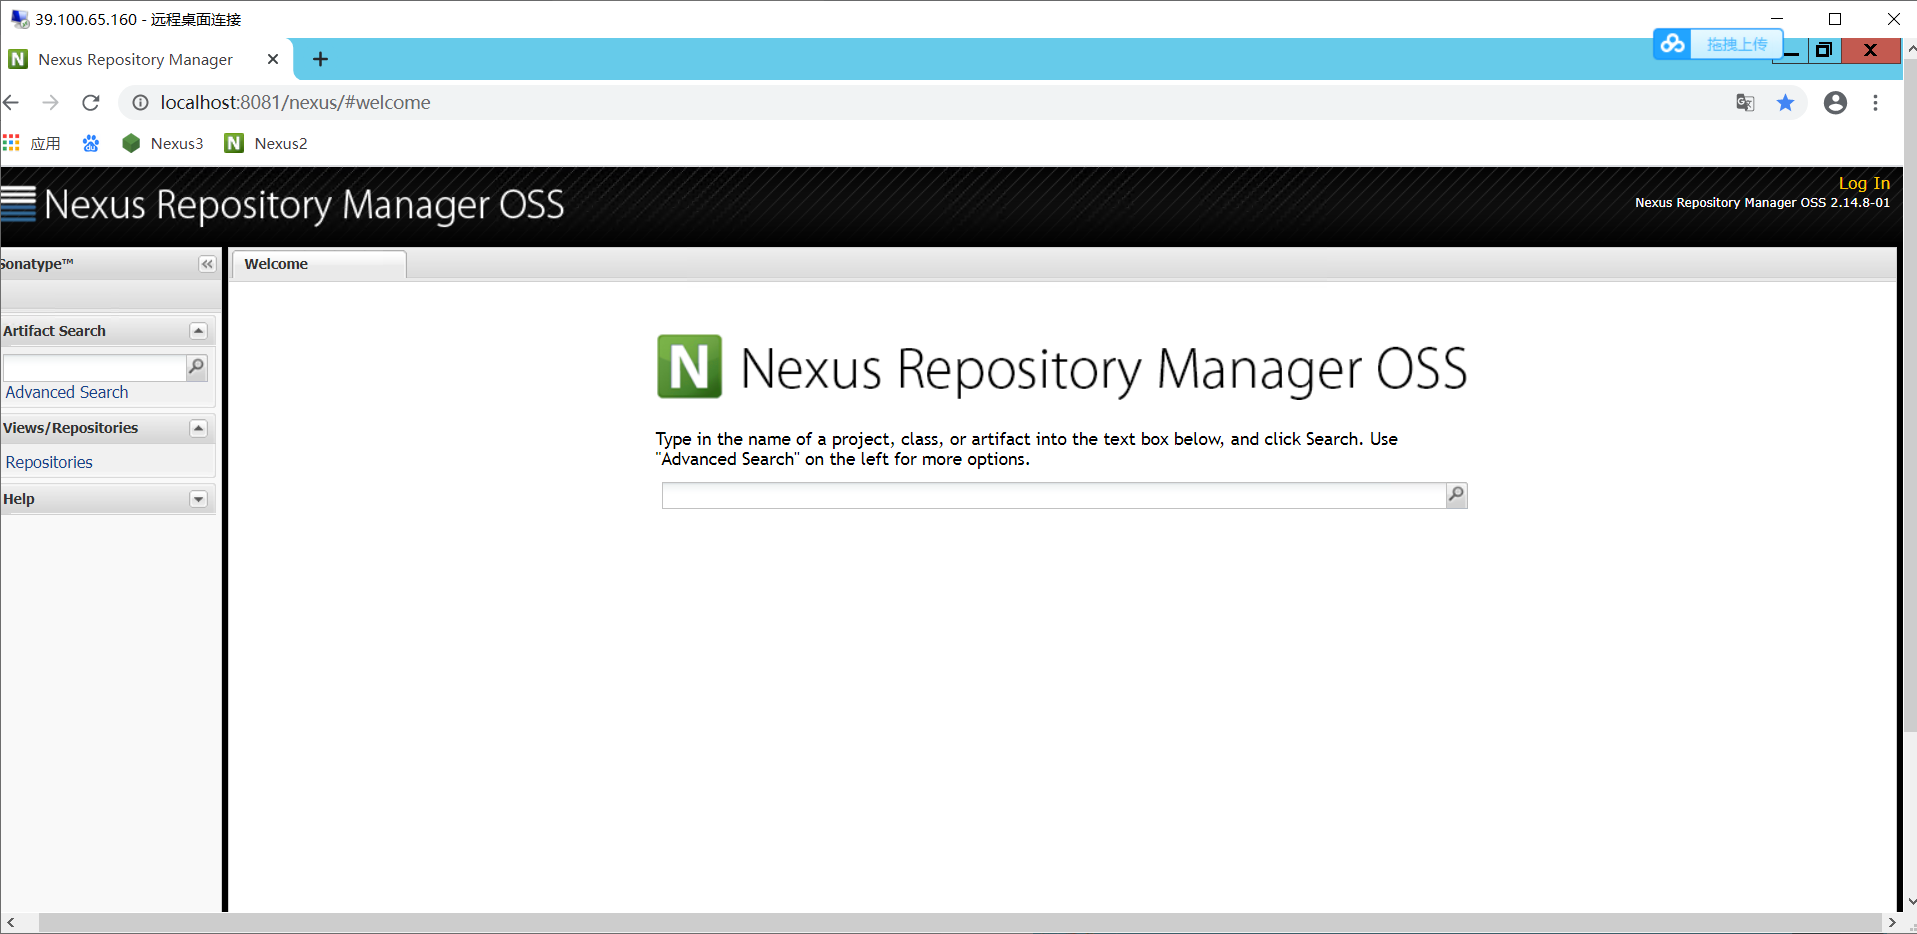Click the bookmark star icon
1917x934 pixels.
point(1785,102)
